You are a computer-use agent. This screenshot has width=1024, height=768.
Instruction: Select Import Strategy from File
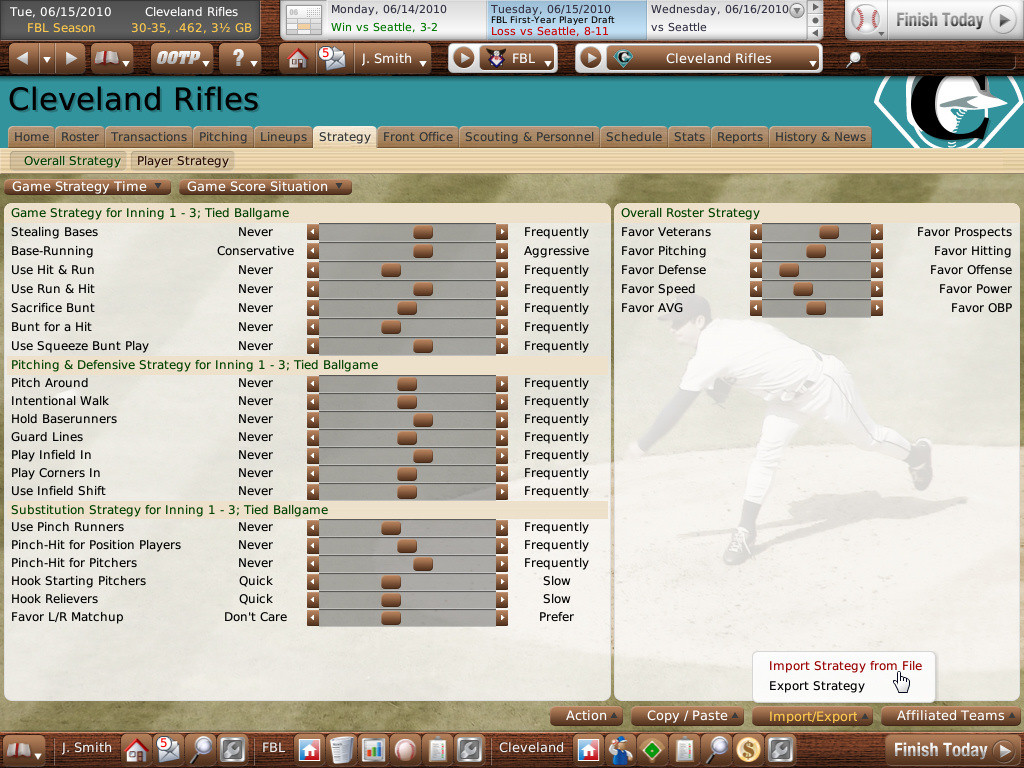tap(843, 665)
